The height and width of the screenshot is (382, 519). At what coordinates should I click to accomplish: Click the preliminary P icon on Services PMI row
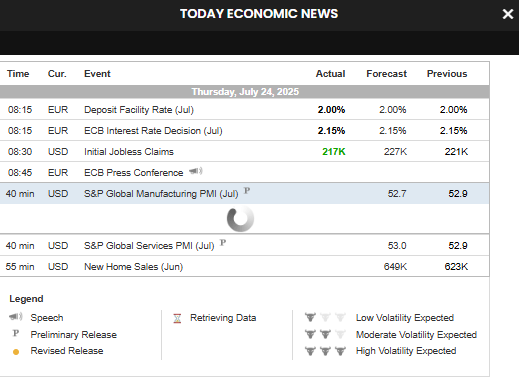[x=223, y=243]
